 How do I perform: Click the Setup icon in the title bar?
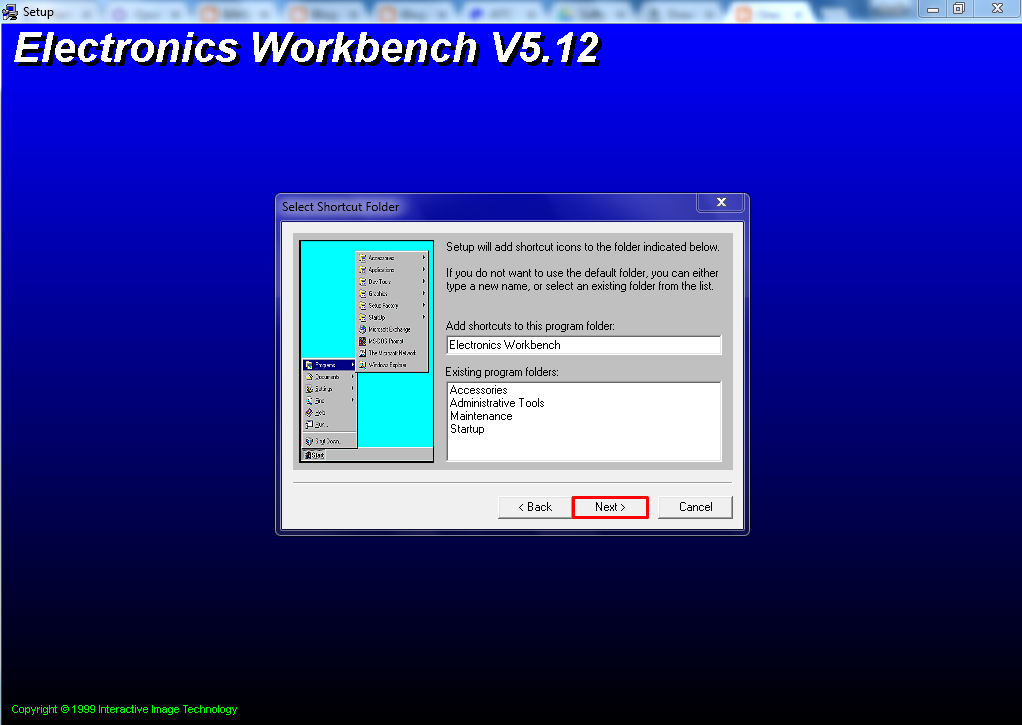pyautogui.click(x=10, y=12)
